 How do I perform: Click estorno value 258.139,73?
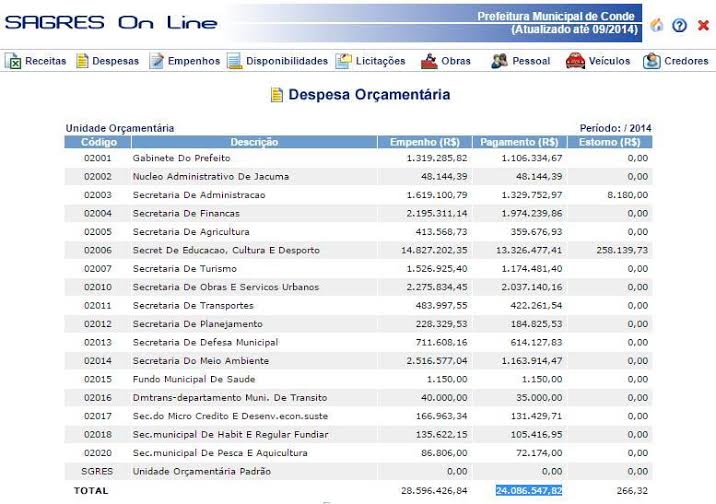[x=622, y=250]
